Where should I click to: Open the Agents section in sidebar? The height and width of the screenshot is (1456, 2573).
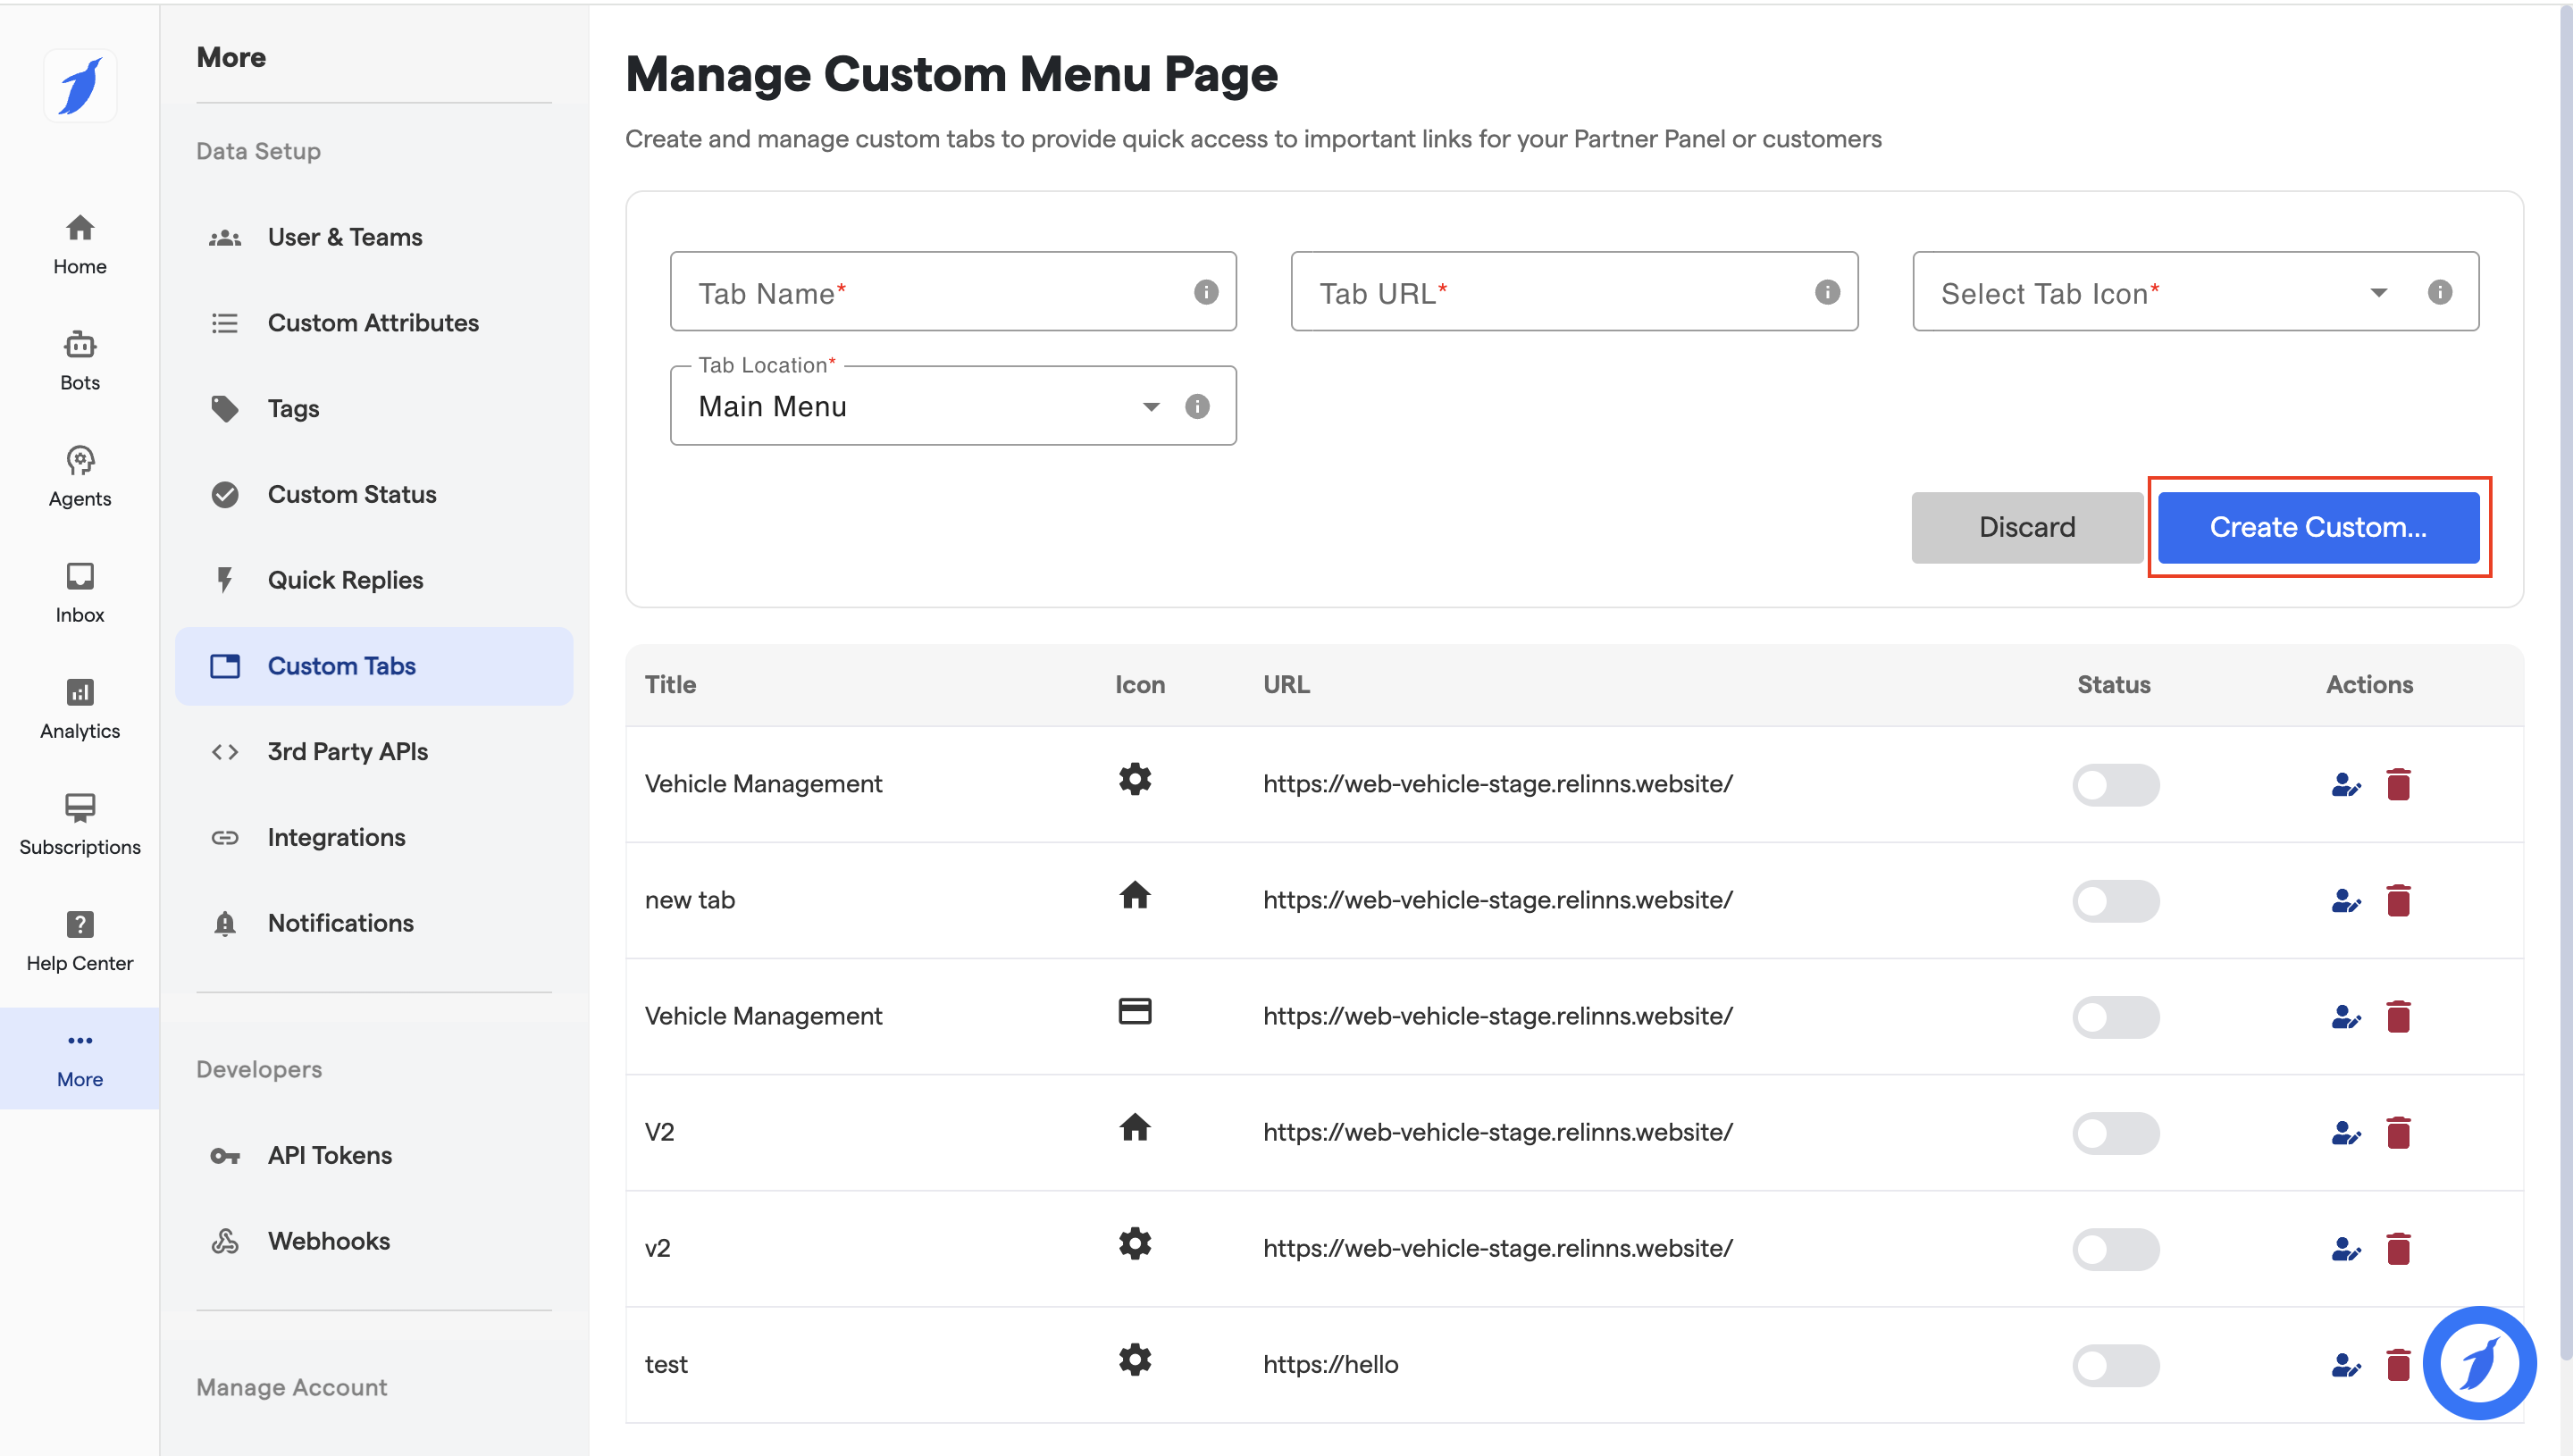pyautogui.click(x=80, y=461)
